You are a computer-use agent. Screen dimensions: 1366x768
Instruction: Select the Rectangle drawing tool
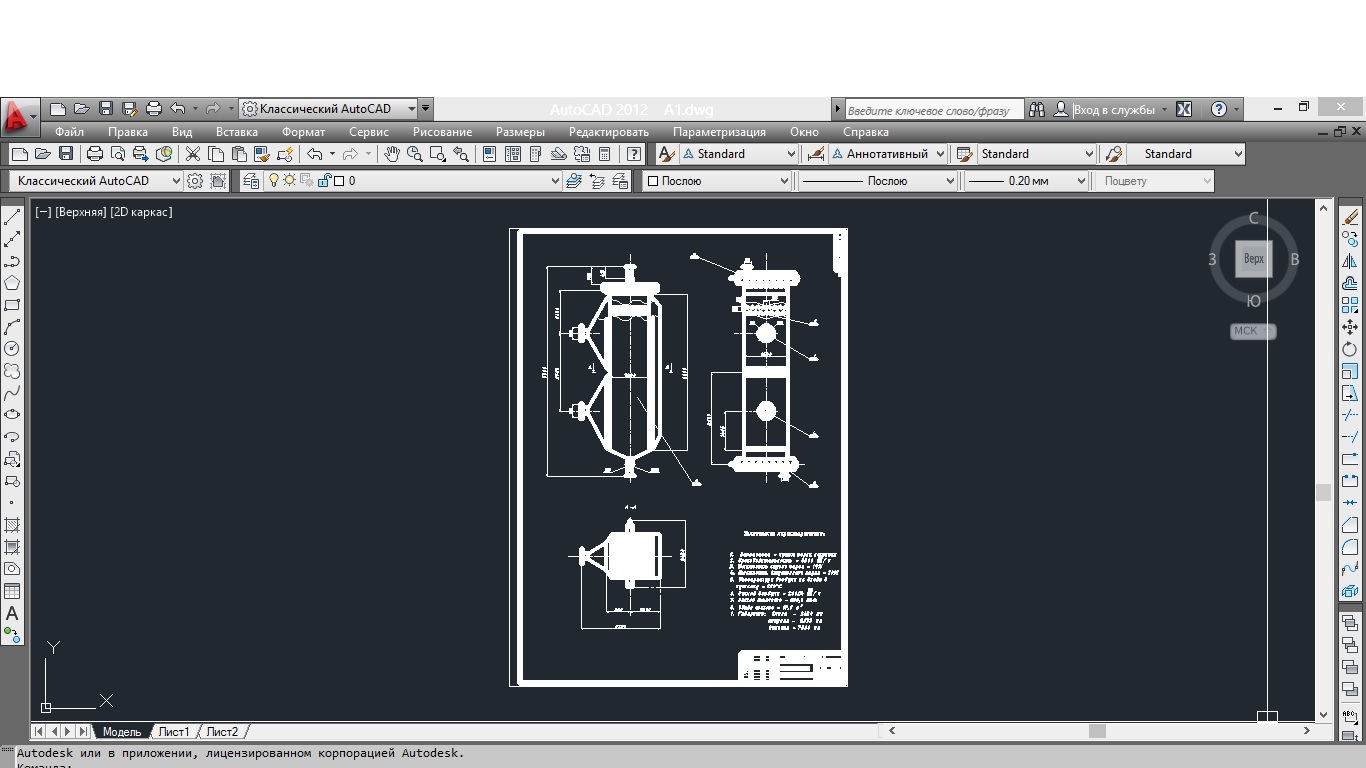(12, 305)
